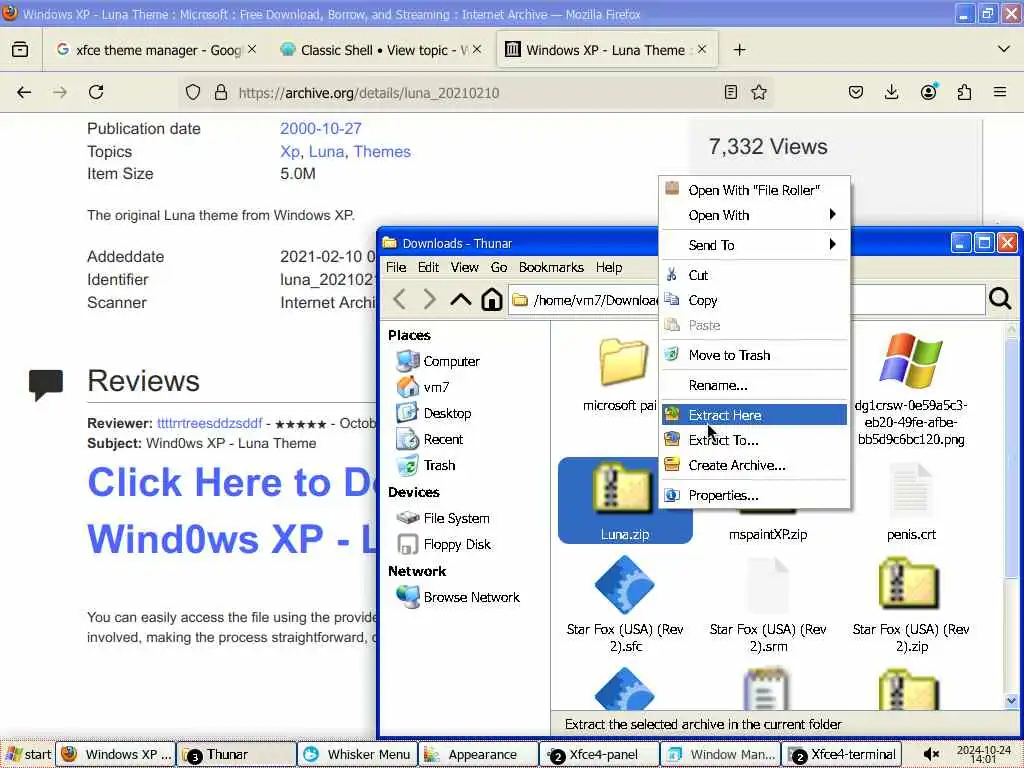Click Thunar's back navigation arrow
Viewport: 1024px width, 768px height.
400,300
